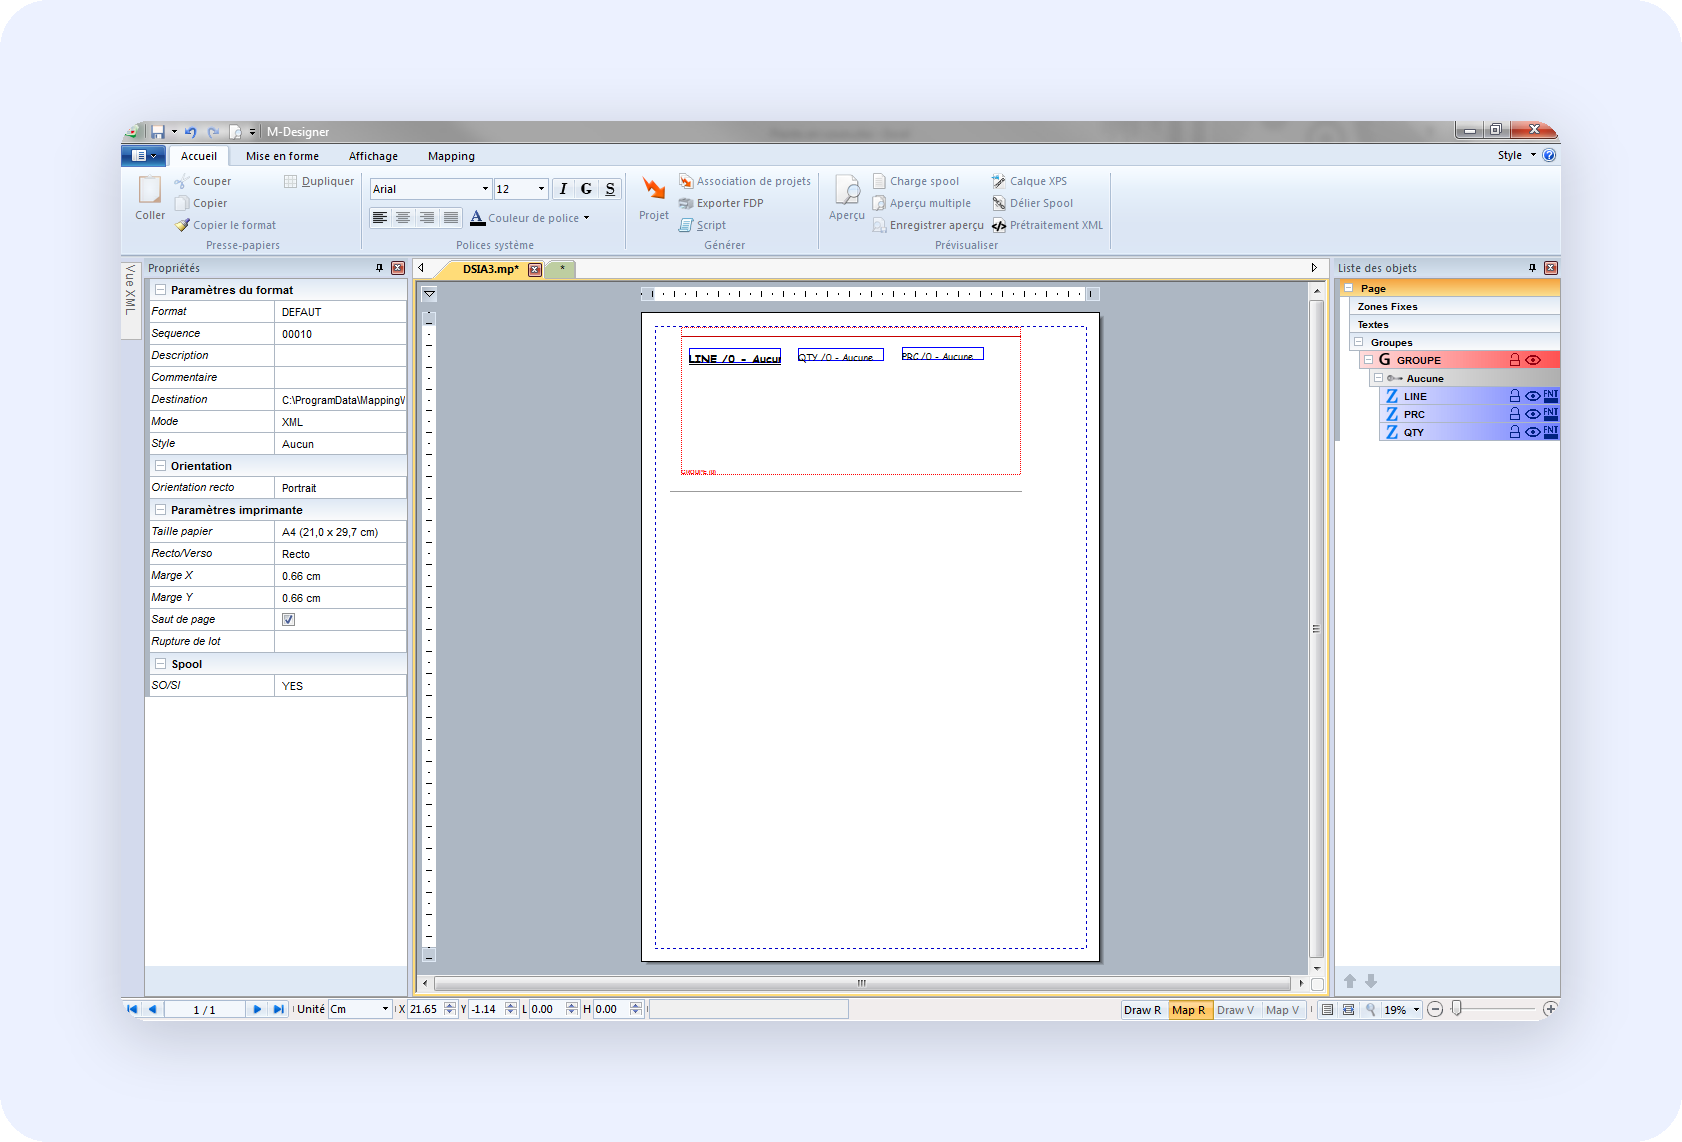Toggle visibility eye of GROUPE

click(1532, 360)
